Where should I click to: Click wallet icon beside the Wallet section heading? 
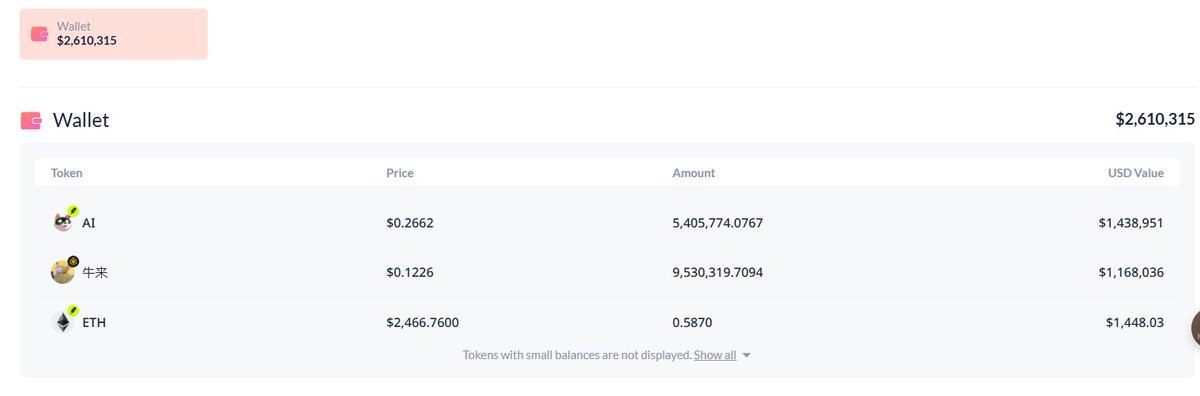[x=31, y=120]
